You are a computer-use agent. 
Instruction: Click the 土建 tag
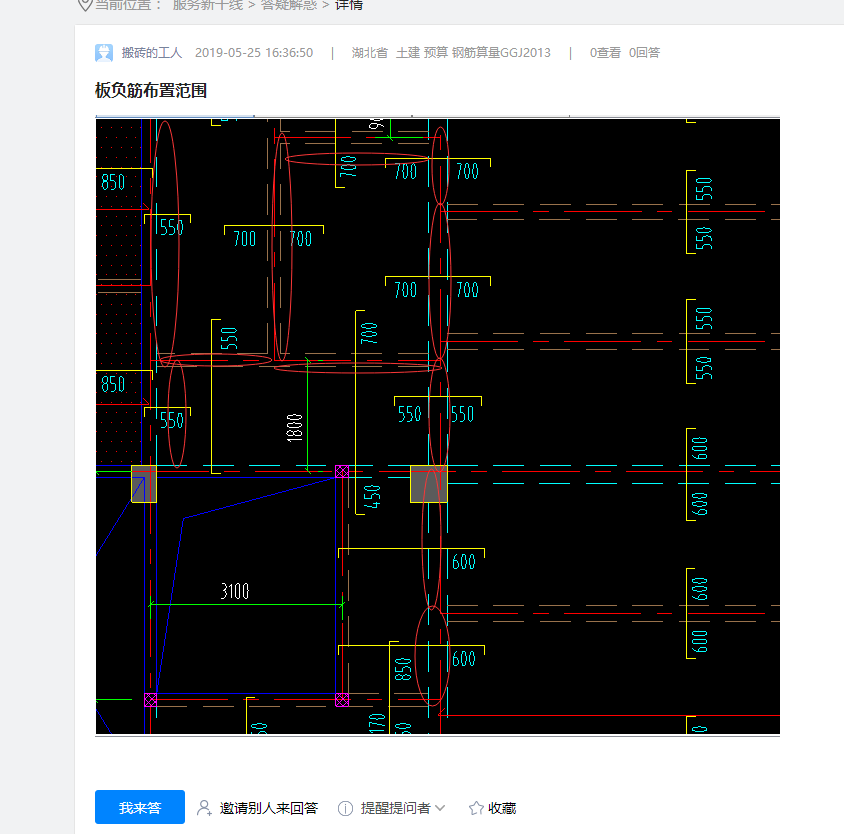408,53
